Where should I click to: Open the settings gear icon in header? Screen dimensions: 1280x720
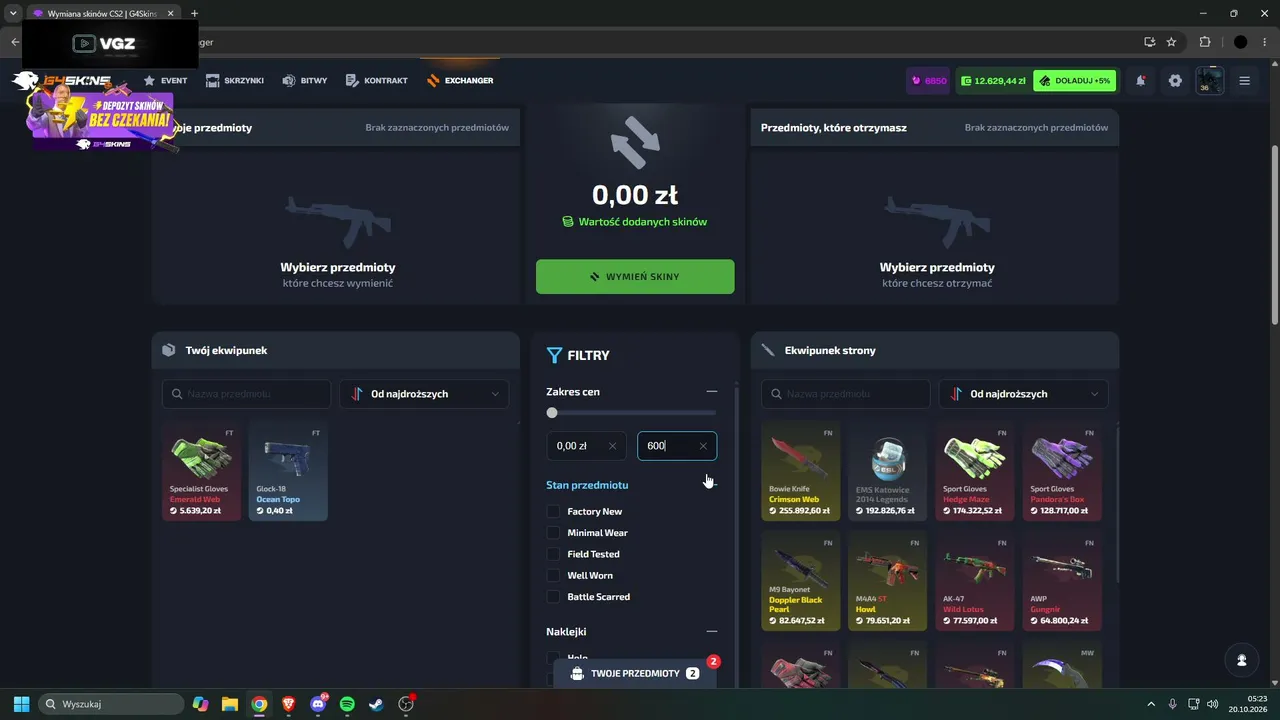[x=1175, y=81]
